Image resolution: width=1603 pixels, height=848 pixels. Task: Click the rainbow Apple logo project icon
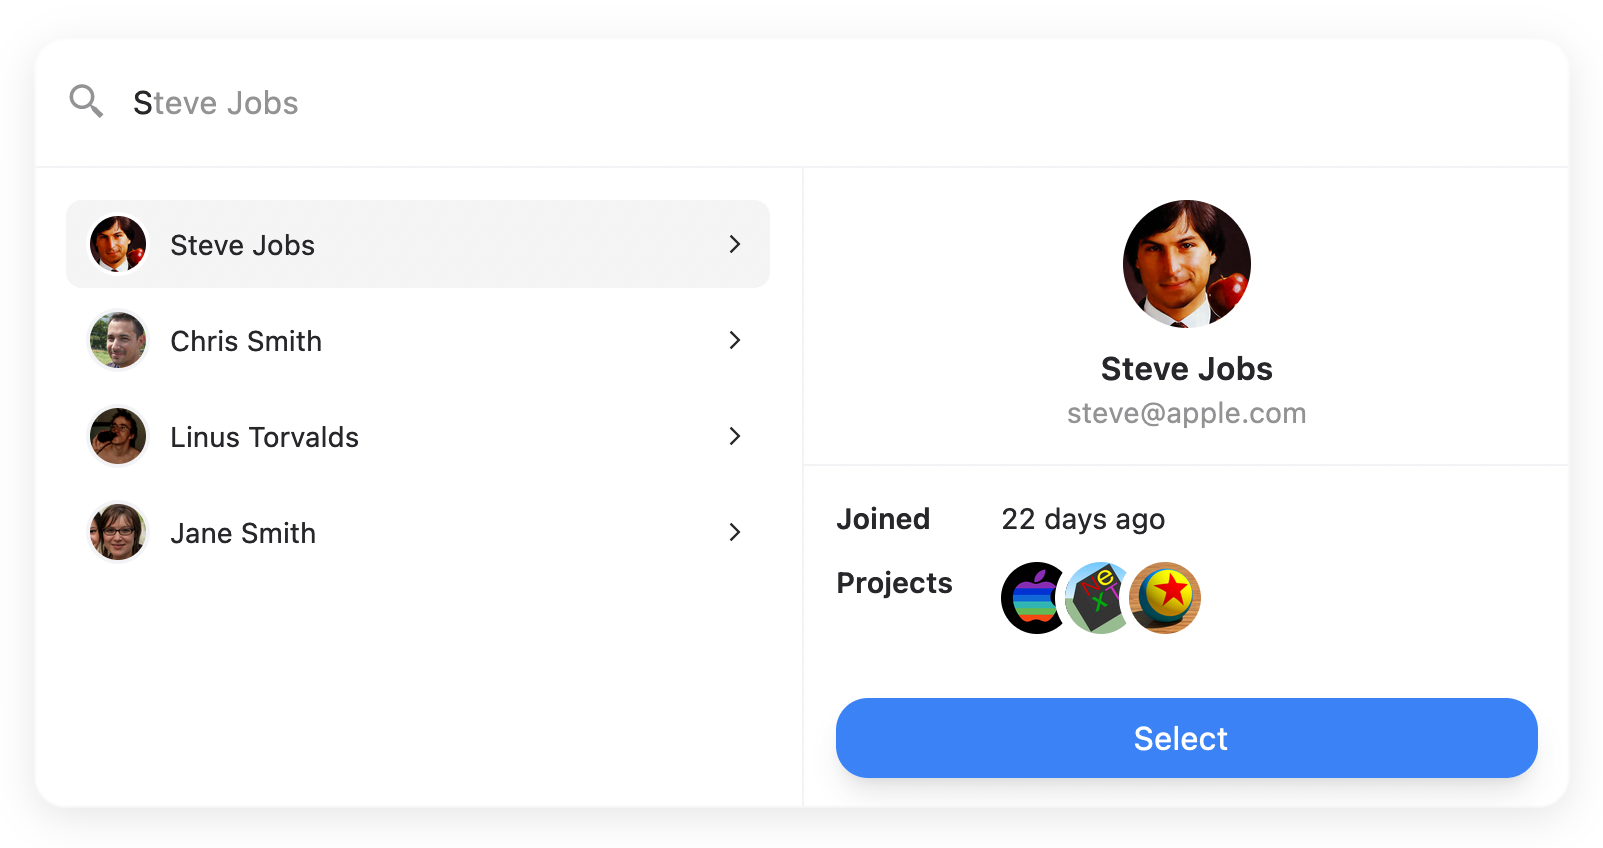(1034, 598)
